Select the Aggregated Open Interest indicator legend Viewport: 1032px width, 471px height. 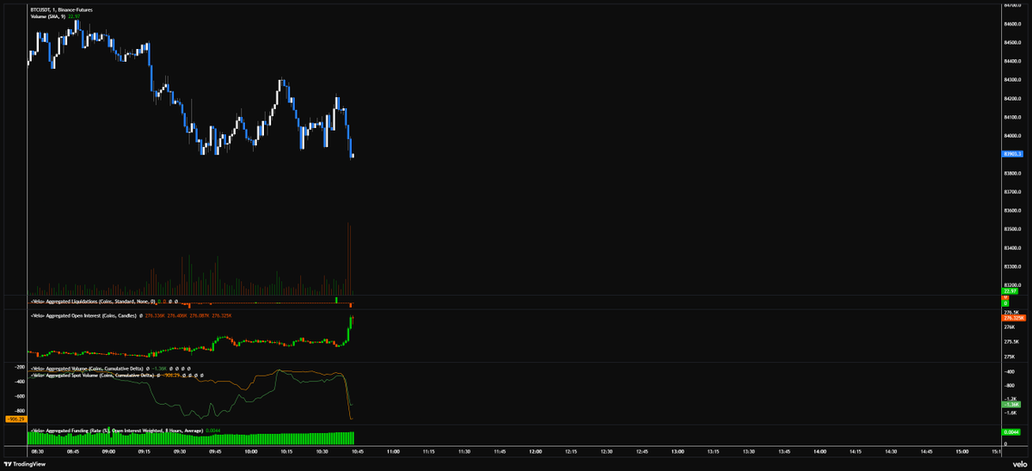pos(85,315)
